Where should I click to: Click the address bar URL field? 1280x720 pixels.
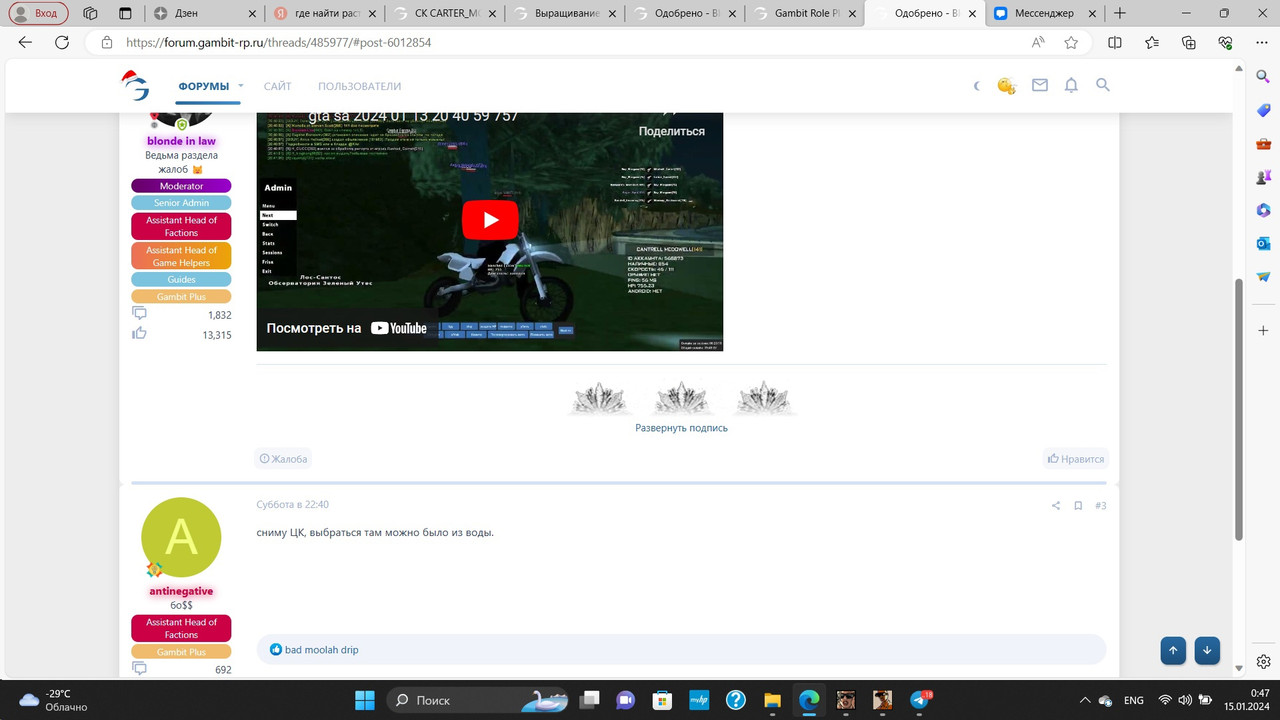click(x=560, y=43)
